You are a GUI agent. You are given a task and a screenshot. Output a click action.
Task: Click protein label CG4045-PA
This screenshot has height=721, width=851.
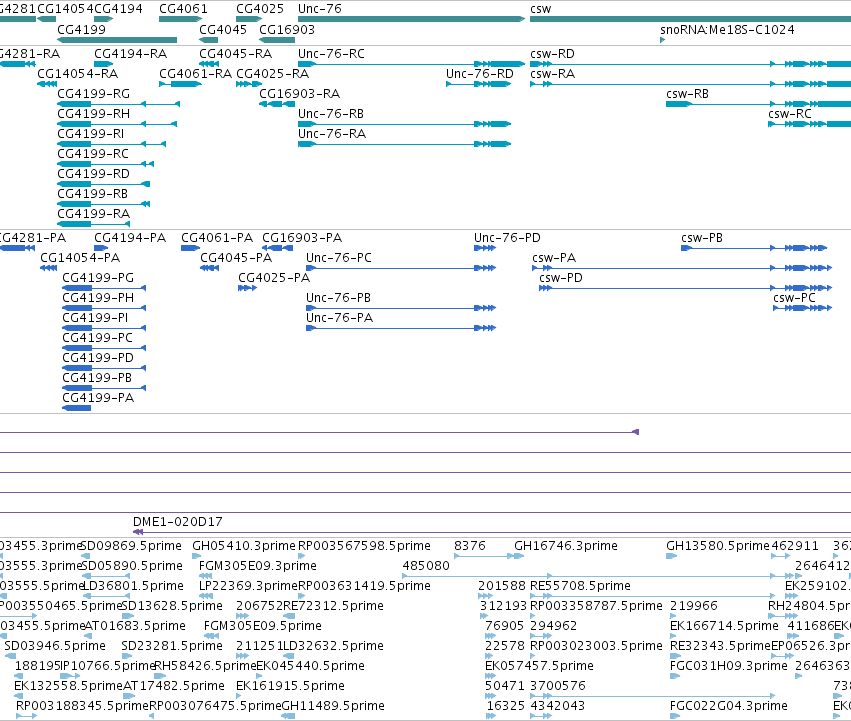(236, 258)
